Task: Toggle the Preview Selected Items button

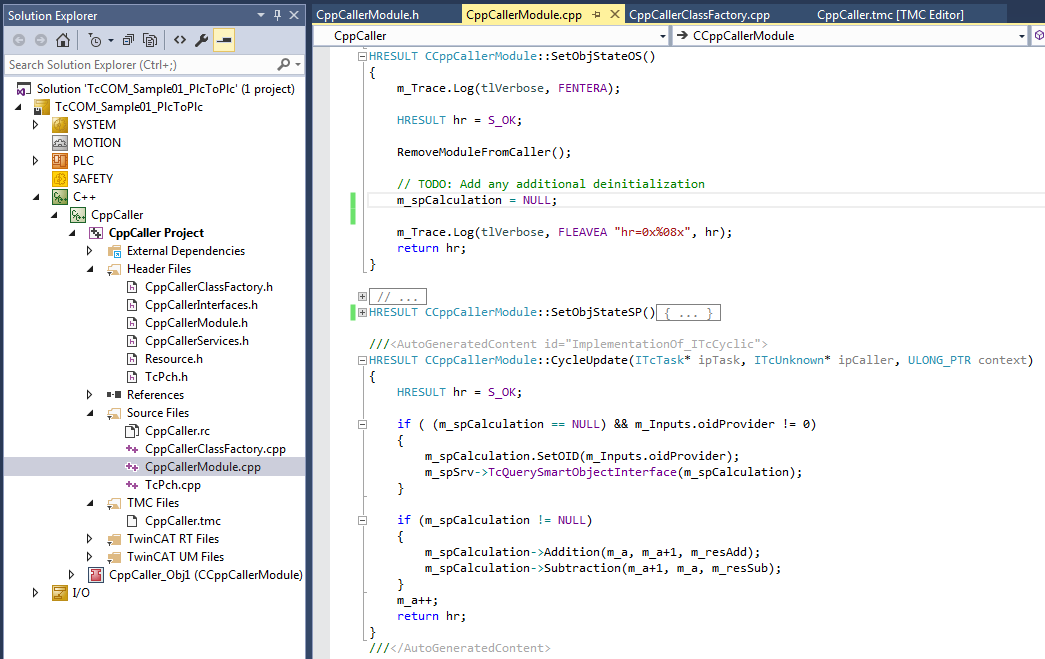Action: click(224, 41)
